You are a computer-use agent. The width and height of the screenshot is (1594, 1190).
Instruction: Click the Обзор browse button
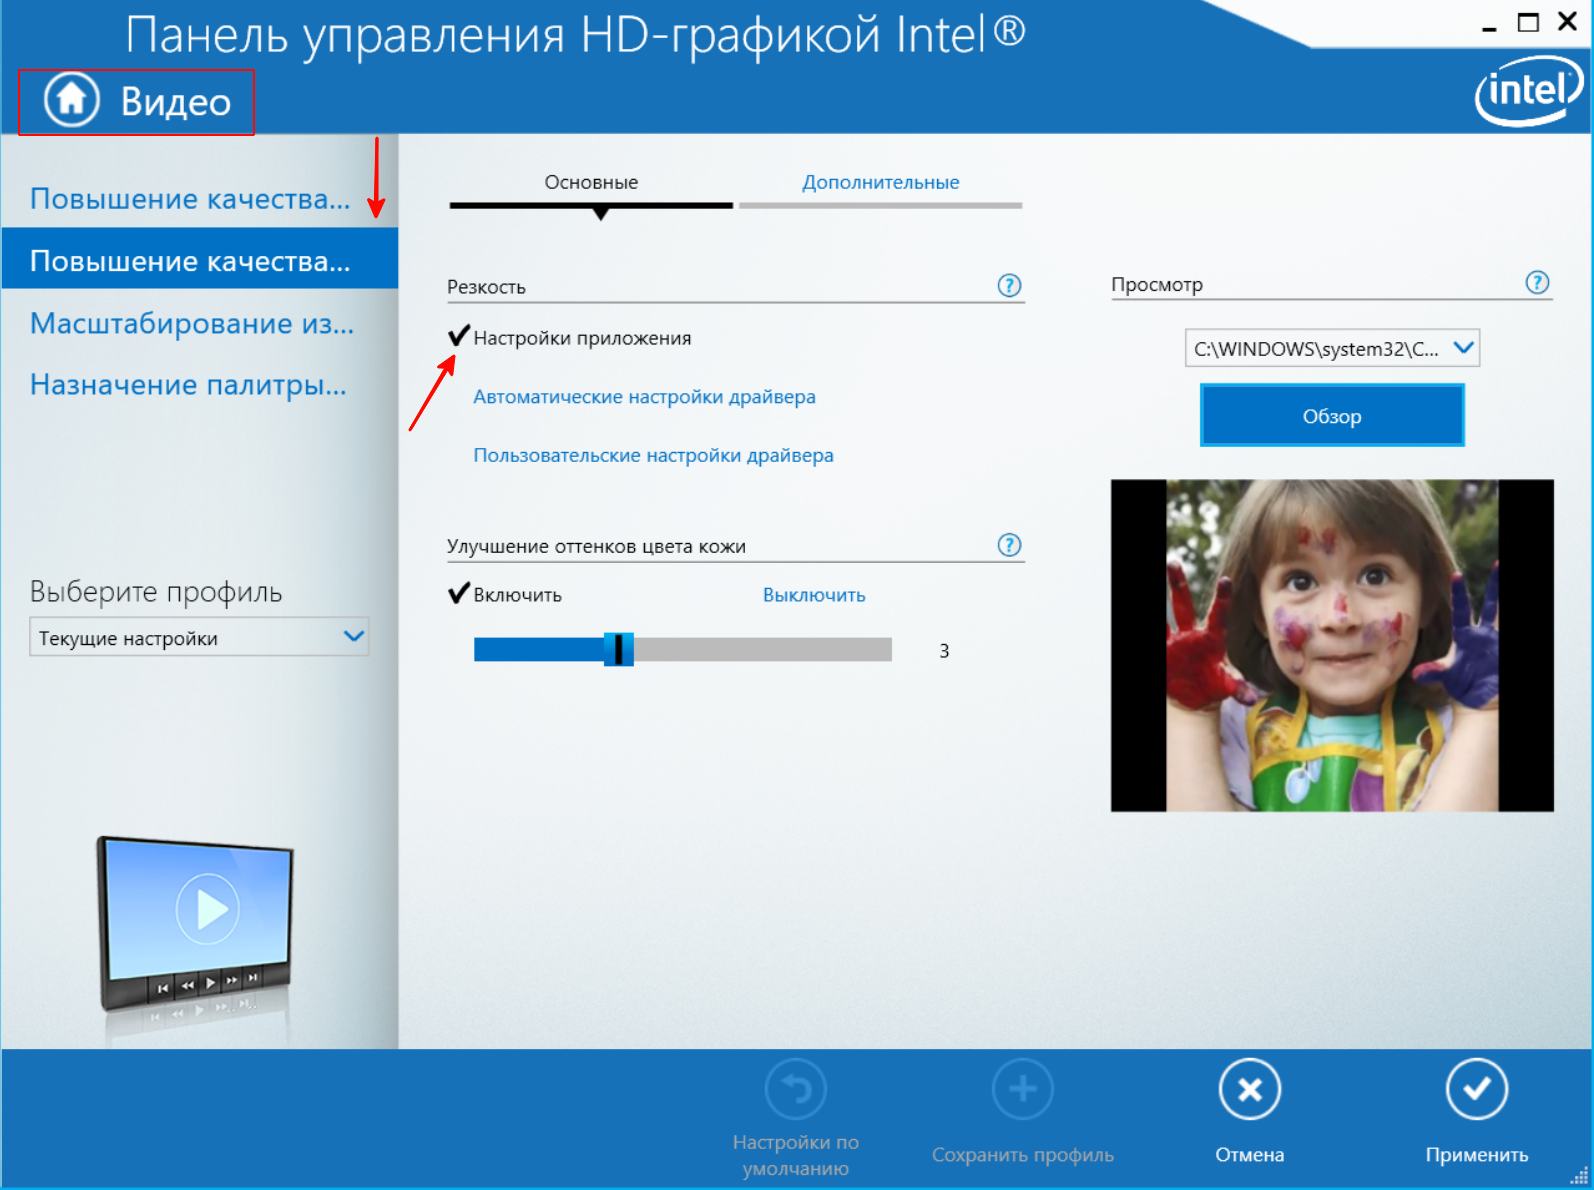1332,416
